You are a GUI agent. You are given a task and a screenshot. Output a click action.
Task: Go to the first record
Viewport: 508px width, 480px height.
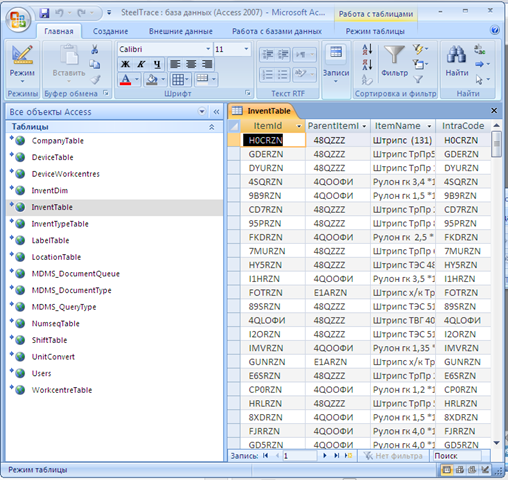click(266, 455)
